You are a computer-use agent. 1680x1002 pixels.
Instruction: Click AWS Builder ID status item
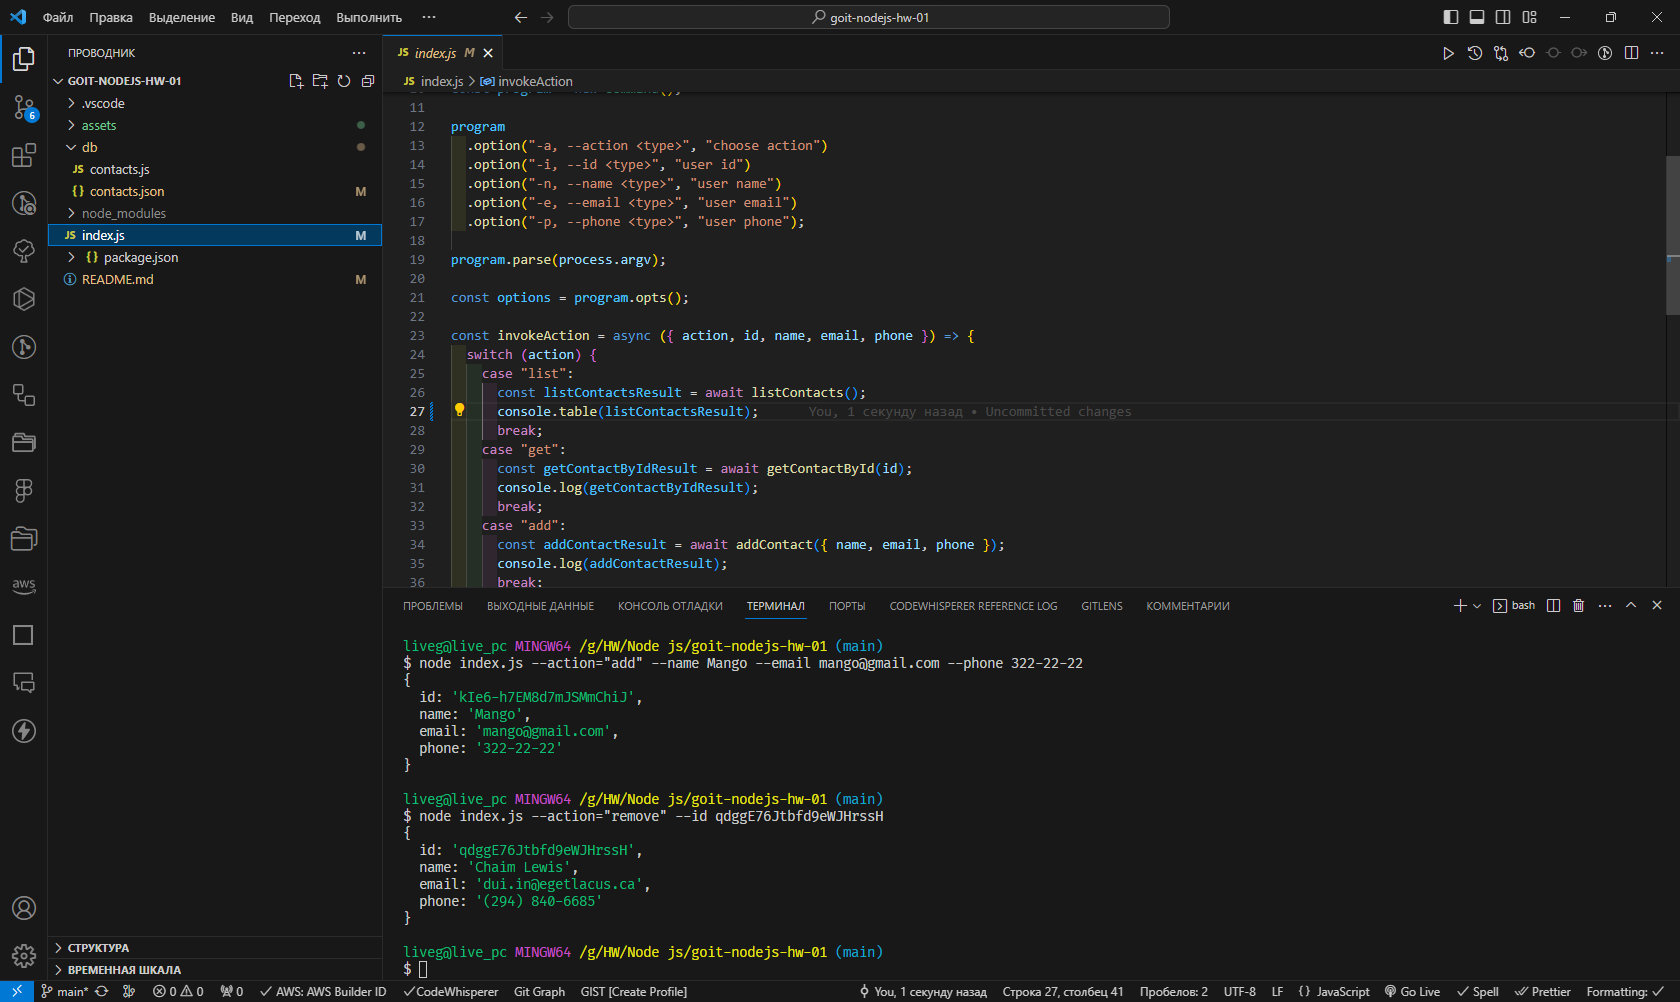tap(323, 991)
